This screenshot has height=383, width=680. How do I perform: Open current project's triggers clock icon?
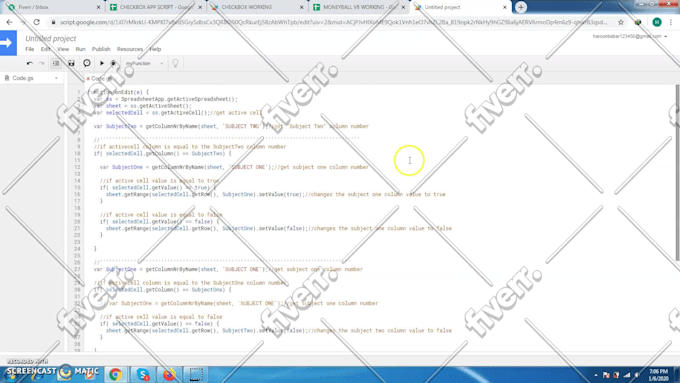87,63
